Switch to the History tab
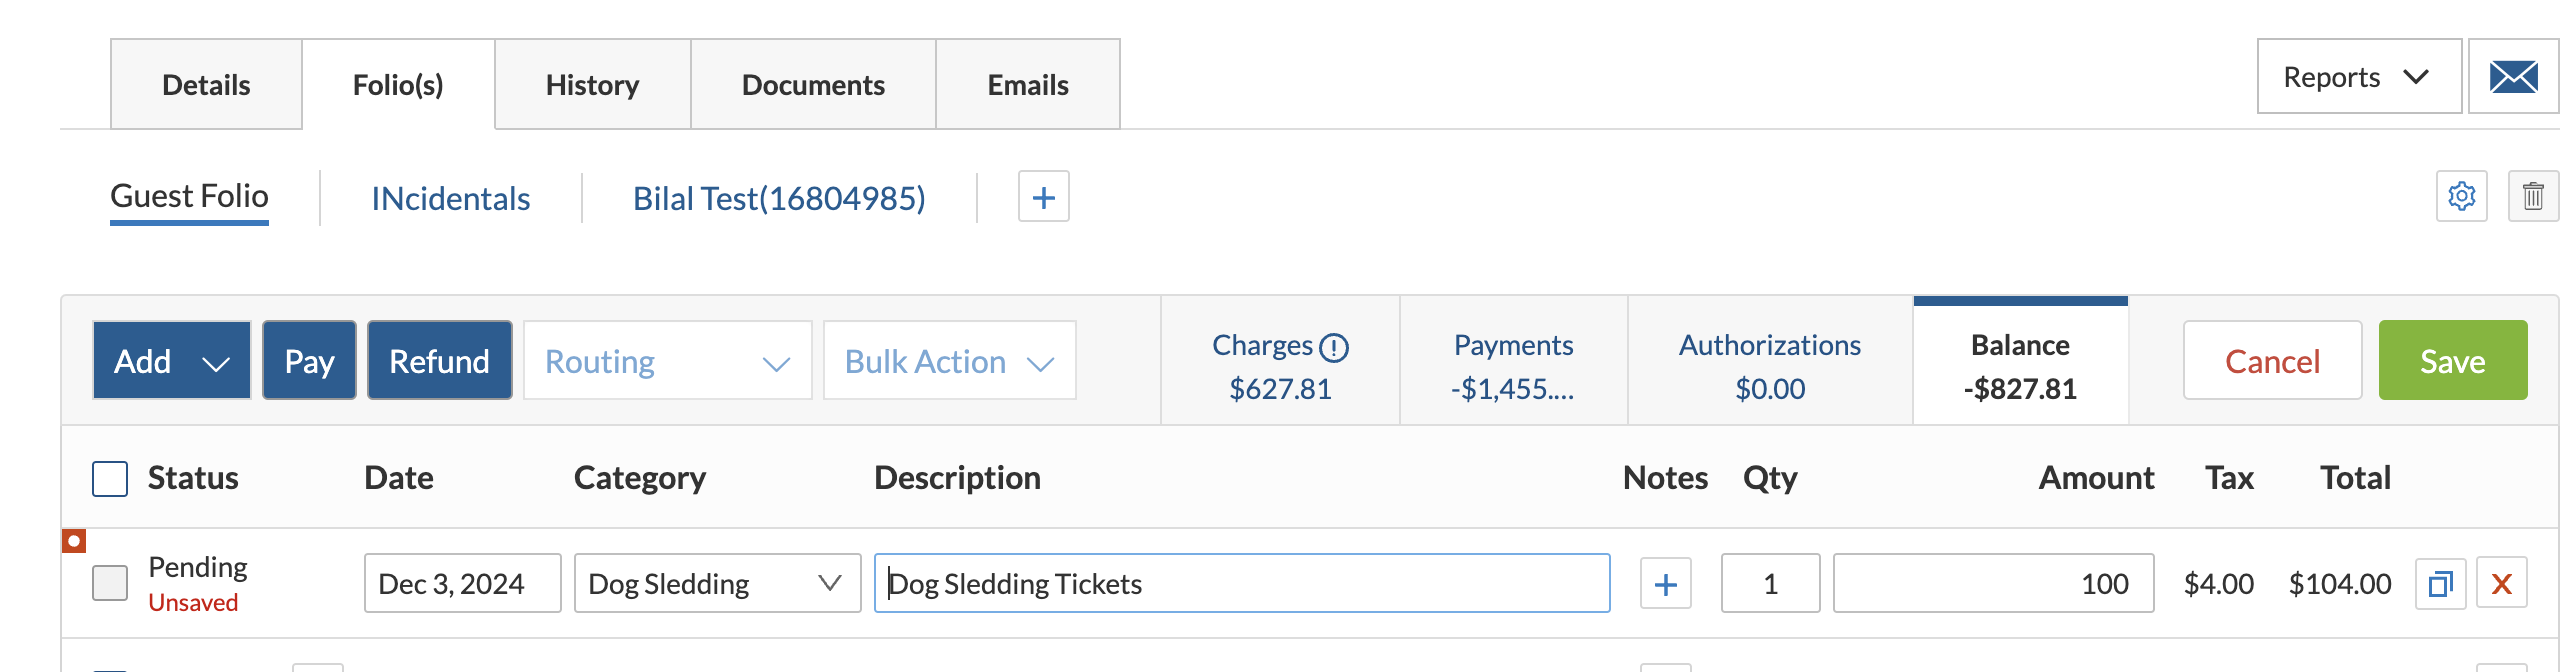The width and height of the screenshot is (2568, 672). (592, 85)
